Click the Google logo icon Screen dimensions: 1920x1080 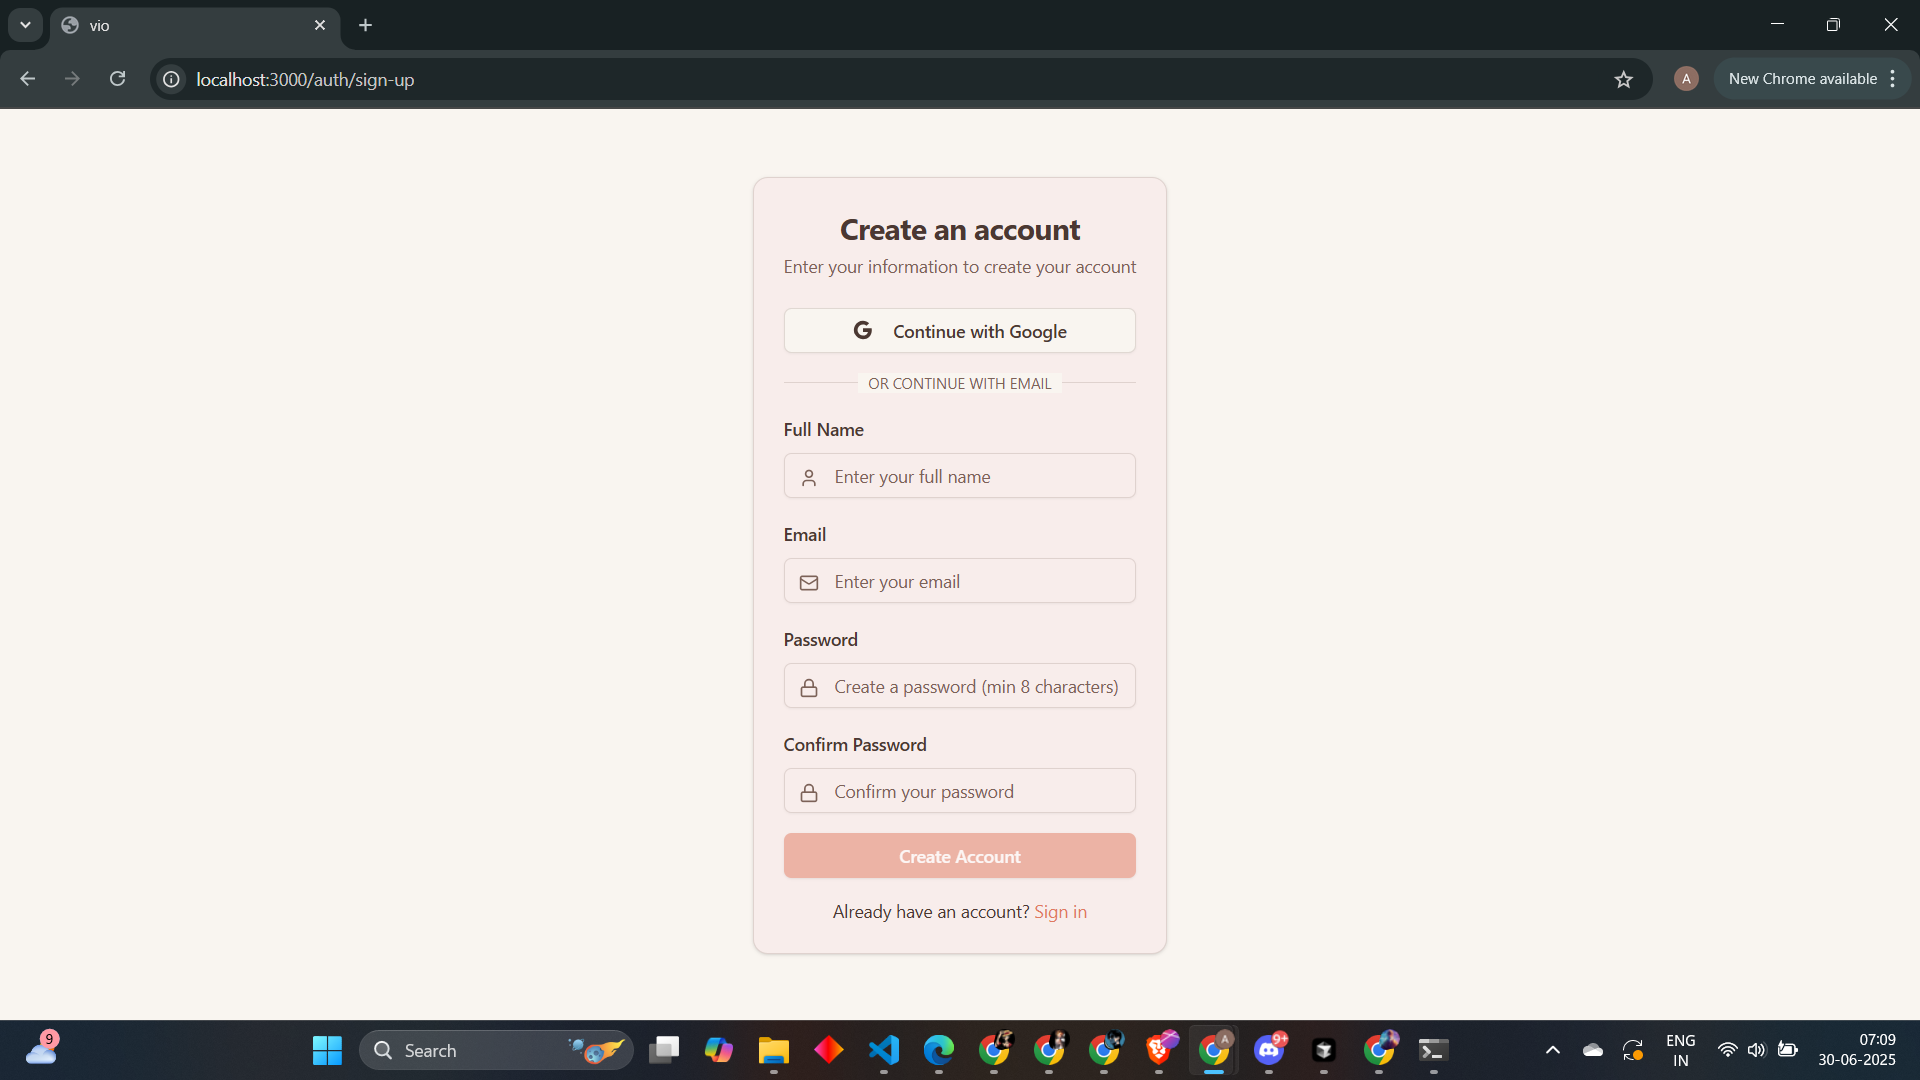click(862, 331)
